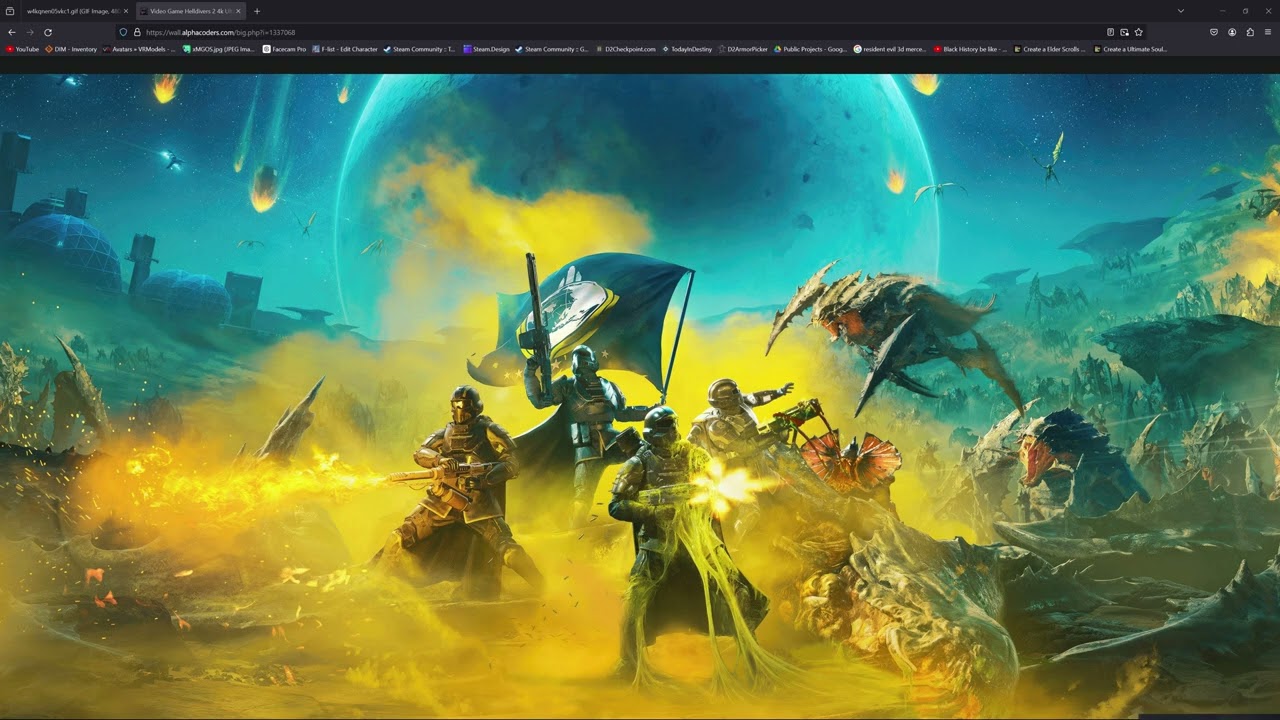Open the tracking protection shield icon
Image resolution: width=1280 pixels, height=720 pixels.
(123, 32)
